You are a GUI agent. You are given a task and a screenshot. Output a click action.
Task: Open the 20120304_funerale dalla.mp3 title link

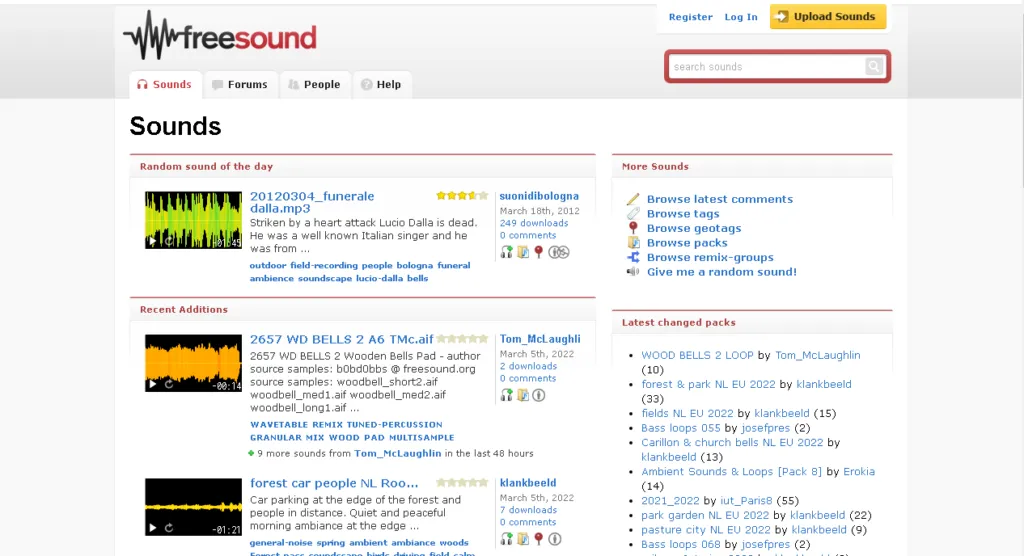[312, 202]
